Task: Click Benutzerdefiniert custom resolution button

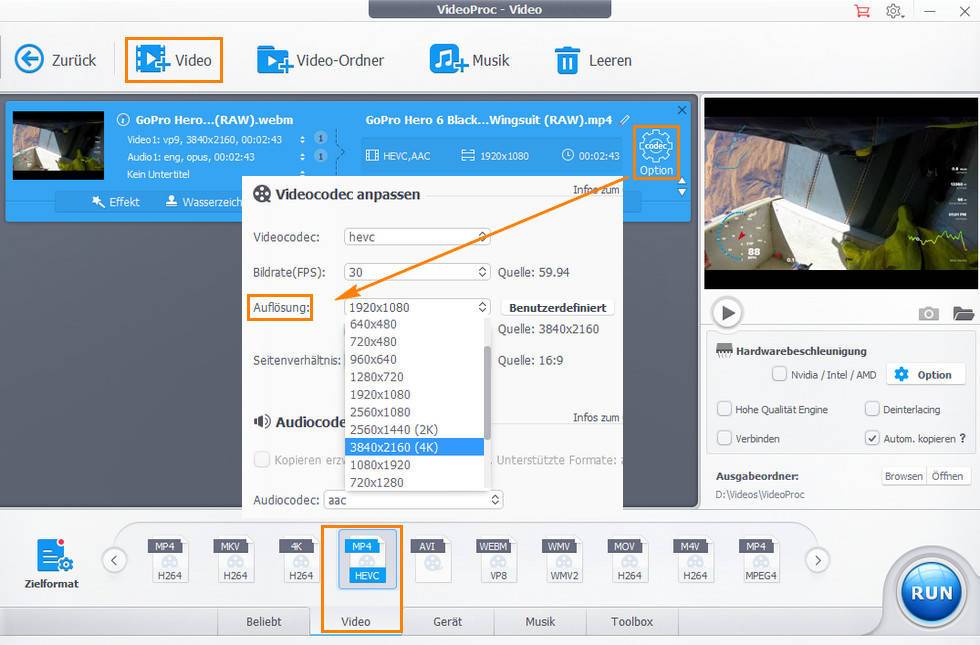Action: click(x=558, y=308)
